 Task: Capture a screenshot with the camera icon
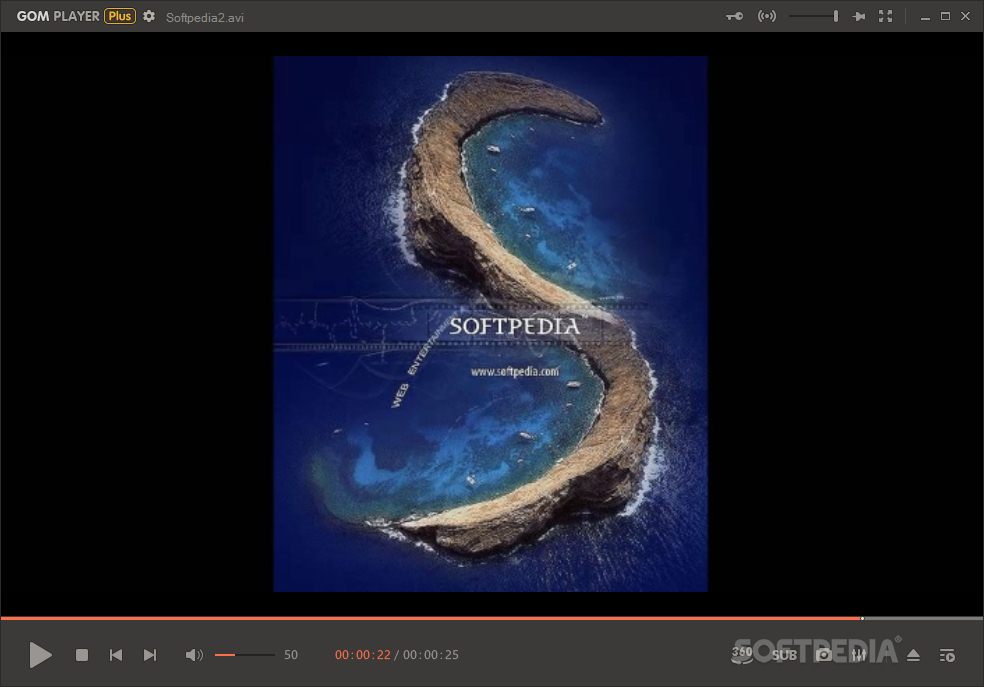[x=824, y=655]
